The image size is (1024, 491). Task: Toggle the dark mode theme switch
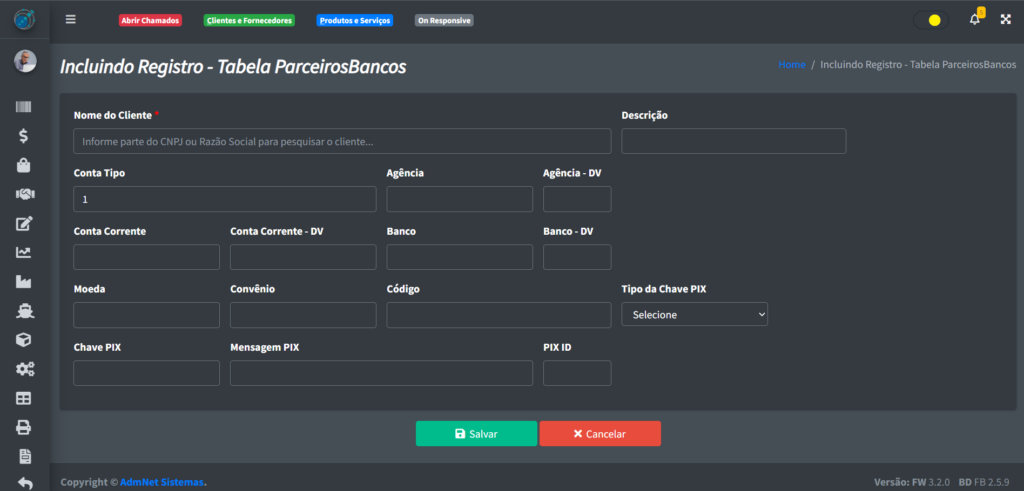click(x=931, y=20)
